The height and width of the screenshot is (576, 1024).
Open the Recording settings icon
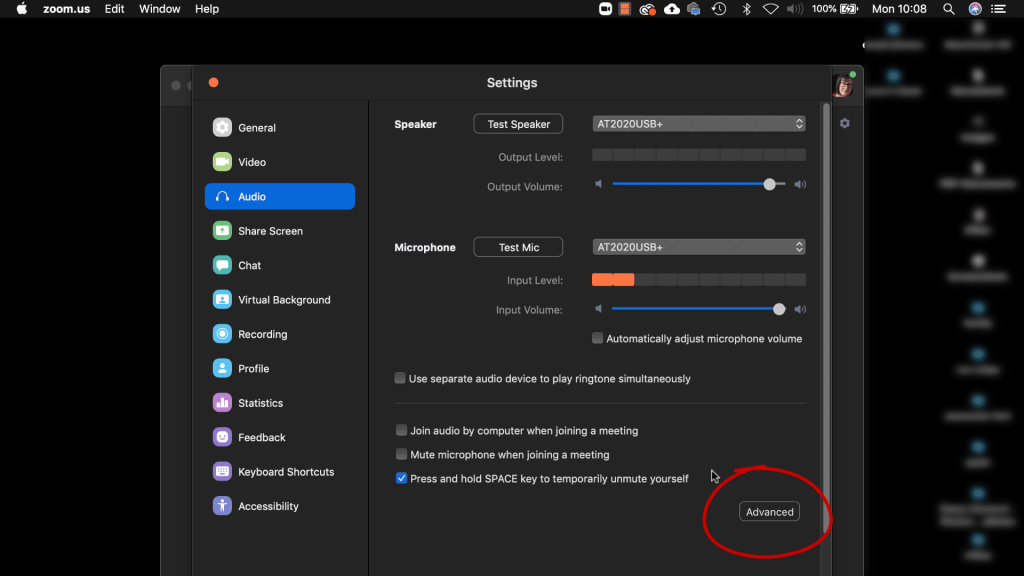pos(222,334)
